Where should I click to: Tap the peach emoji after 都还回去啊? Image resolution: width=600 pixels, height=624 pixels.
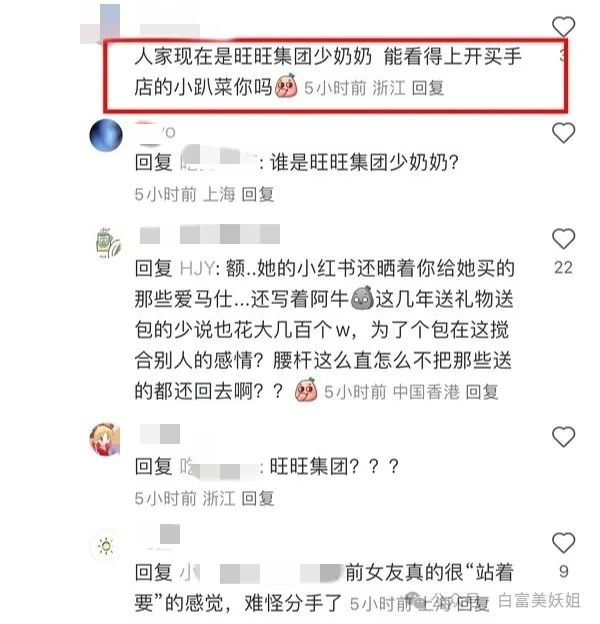click(306, 390)
